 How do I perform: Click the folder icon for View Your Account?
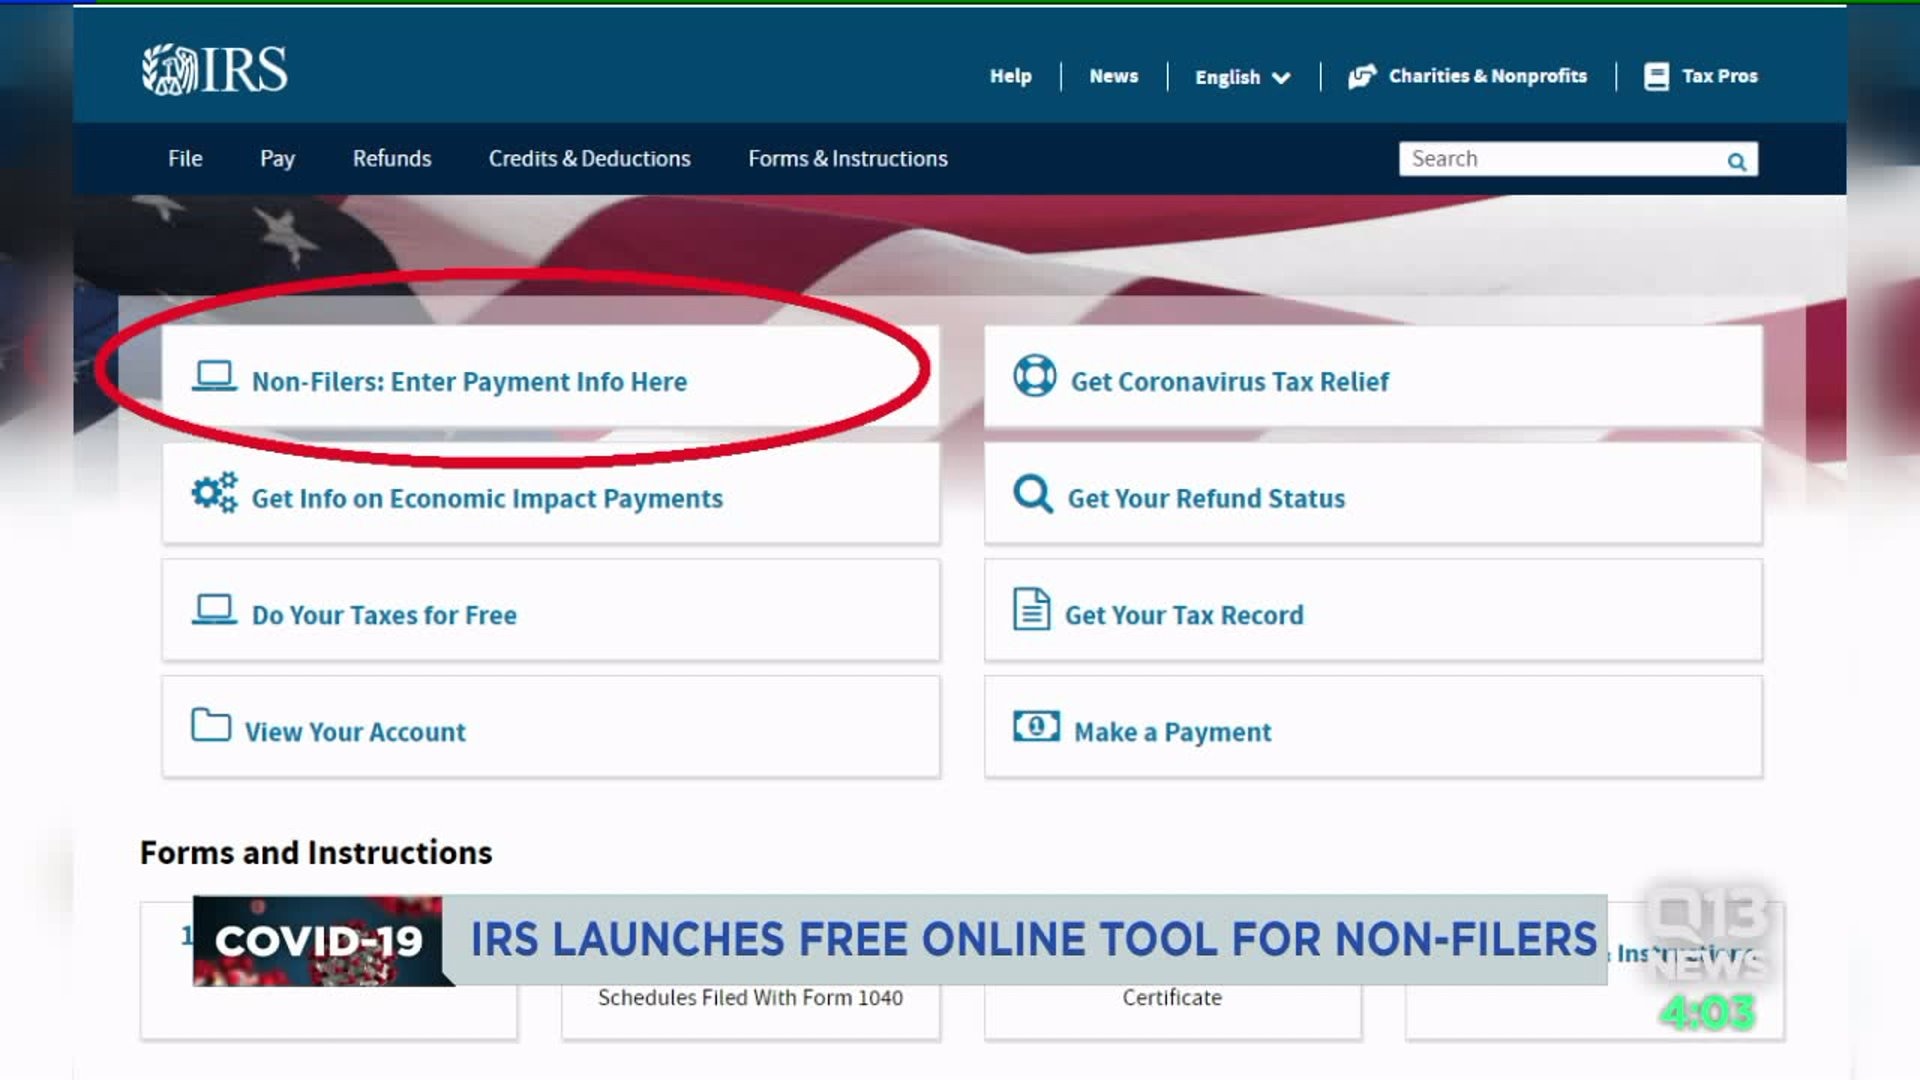click(x=211, y=725)
